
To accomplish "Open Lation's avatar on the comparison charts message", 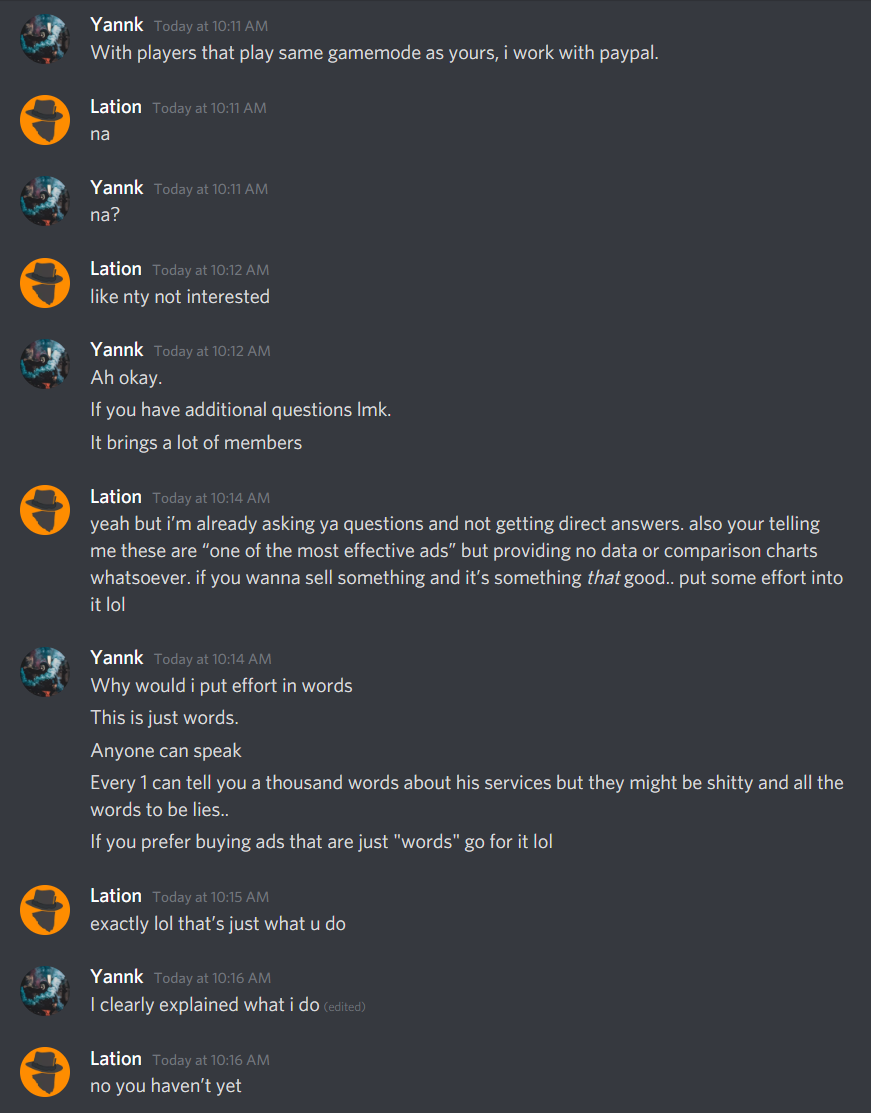I will [x=45, y=510].
